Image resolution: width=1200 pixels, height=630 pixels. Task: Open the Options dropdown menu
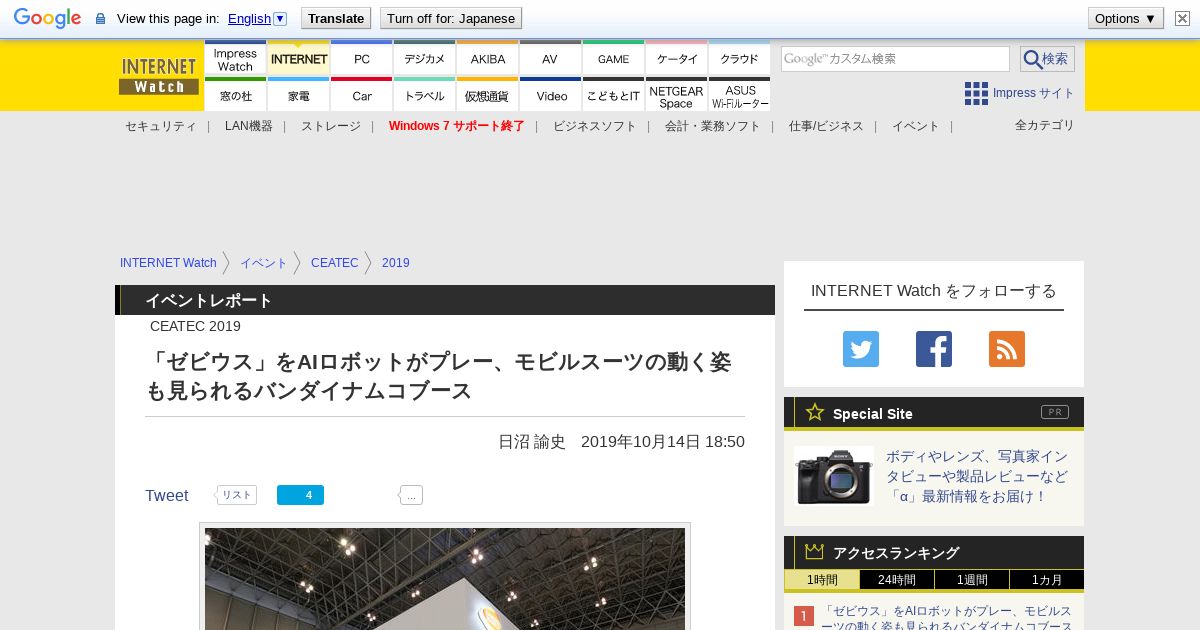coord(1126,18)
